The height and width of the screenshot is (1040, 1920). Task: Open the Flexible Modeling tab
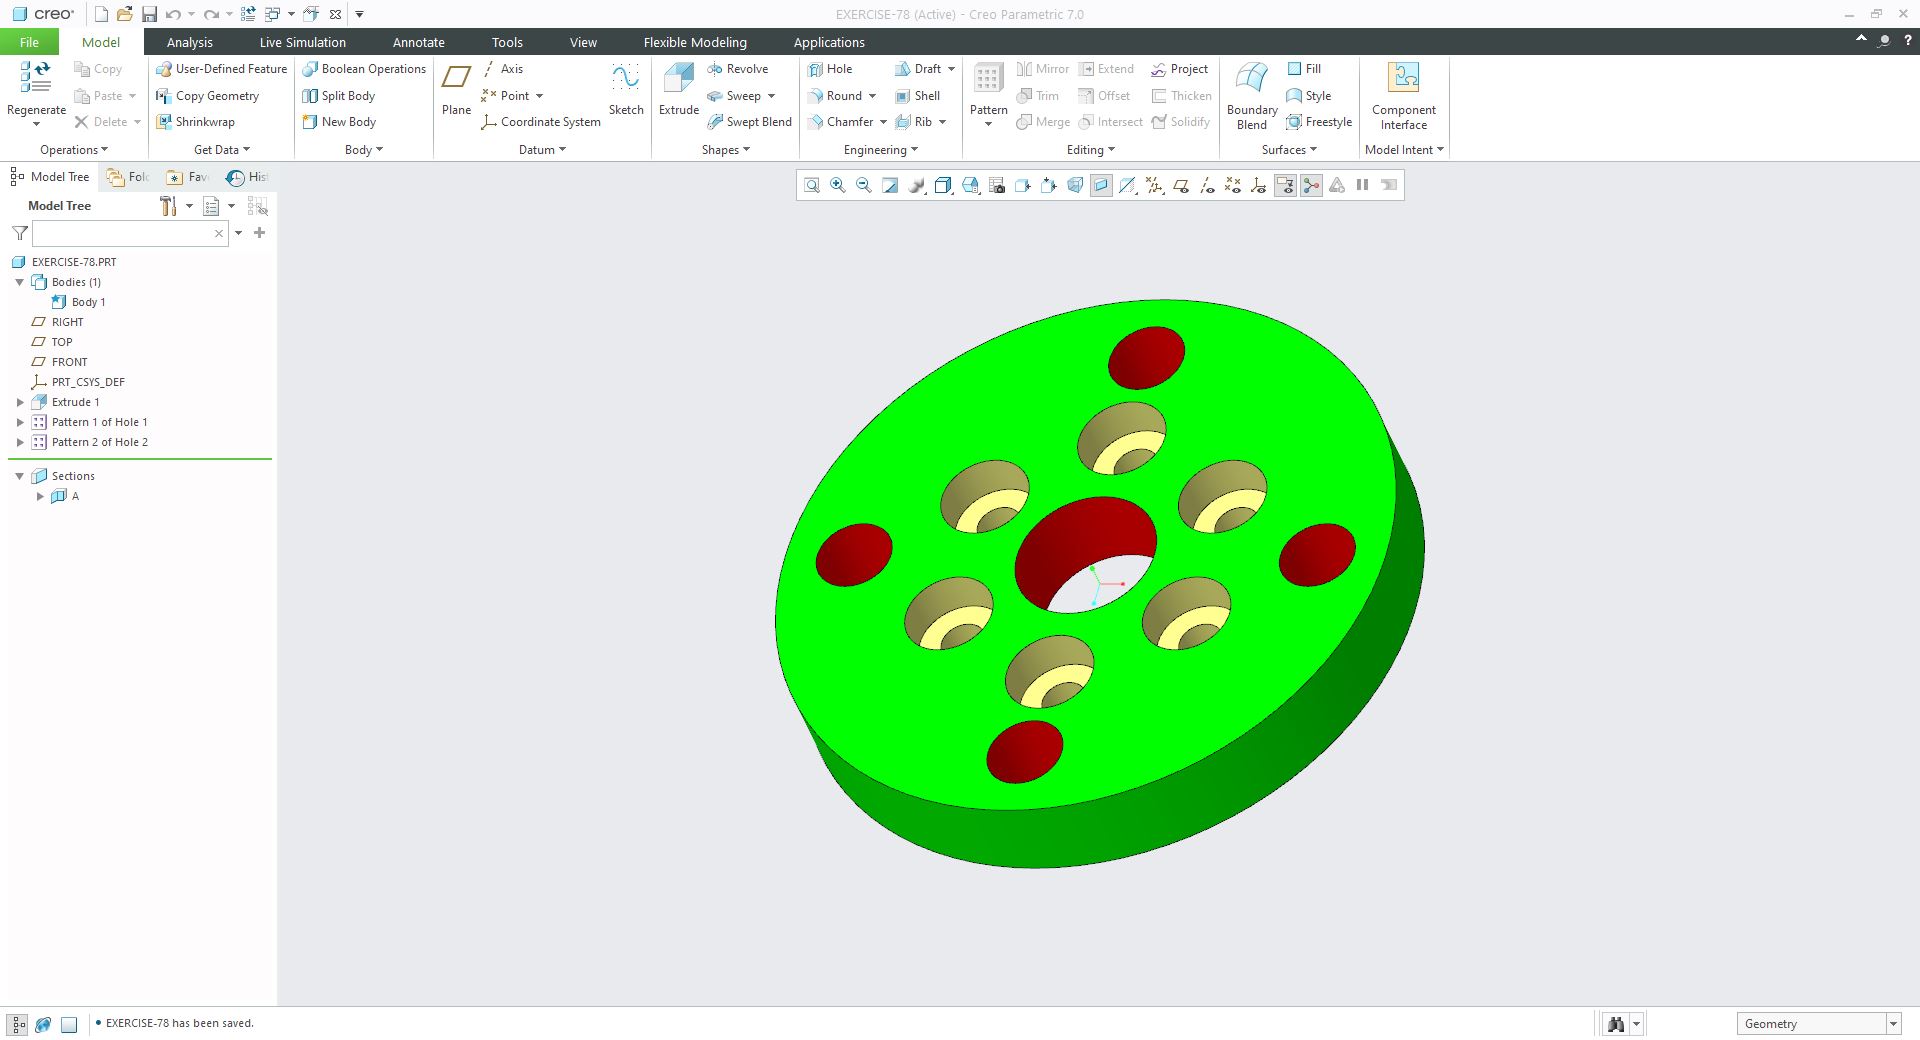pos(695,42)
